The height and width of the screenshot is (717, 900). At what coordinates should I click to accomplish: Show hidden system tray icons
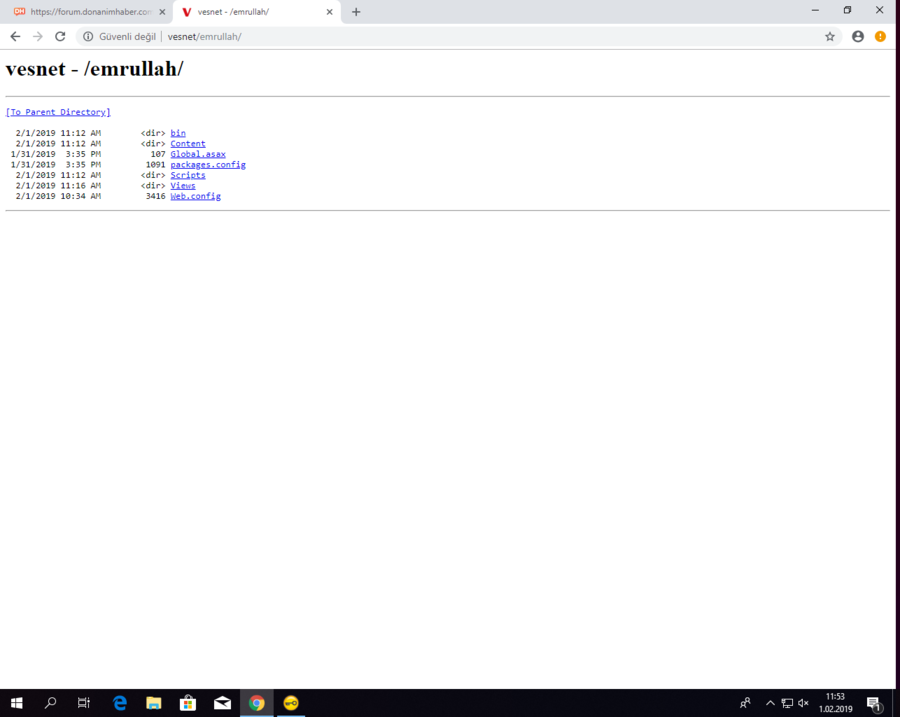[770, 703]
